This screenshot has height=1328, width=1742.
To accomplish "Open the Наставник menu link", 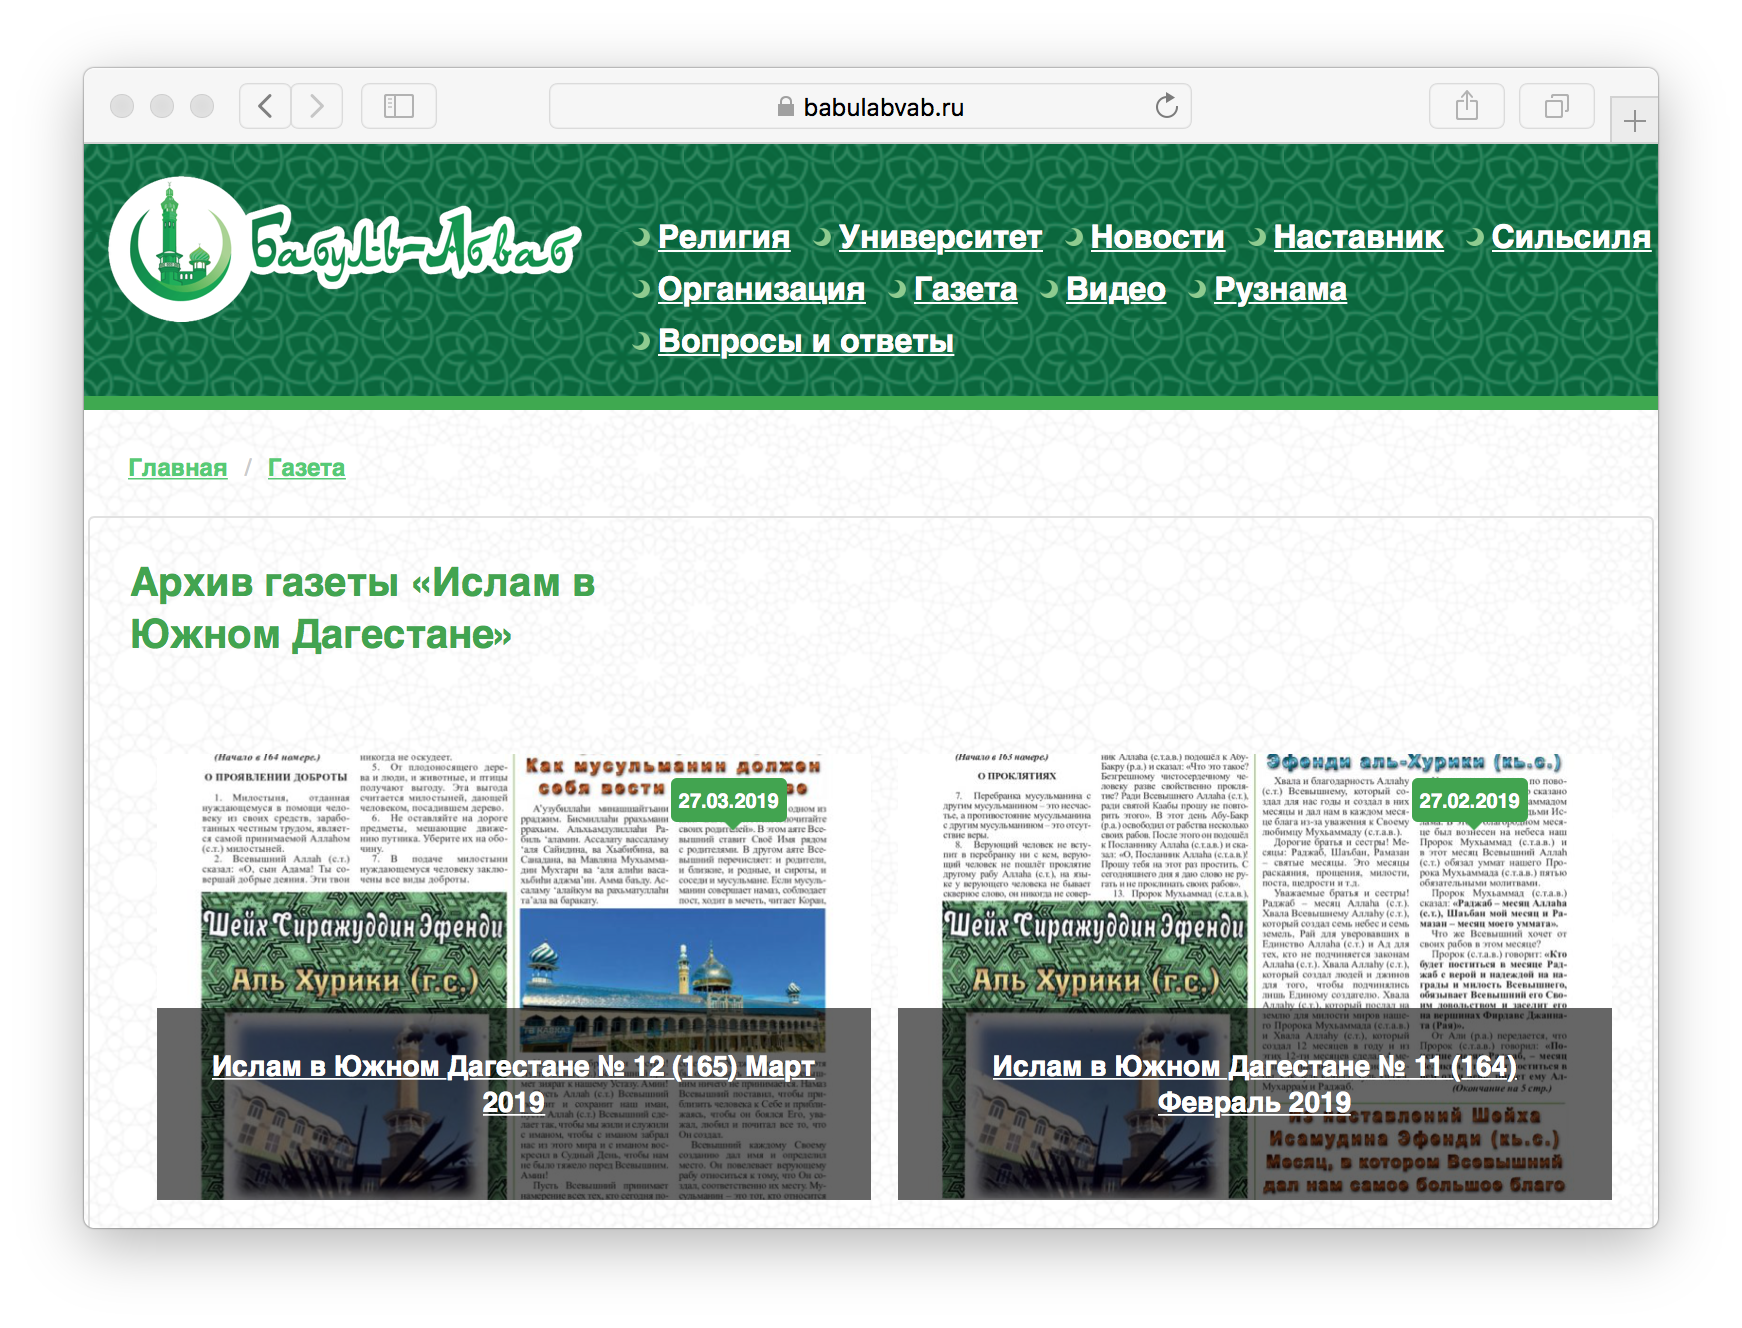I will [1357, 237].
